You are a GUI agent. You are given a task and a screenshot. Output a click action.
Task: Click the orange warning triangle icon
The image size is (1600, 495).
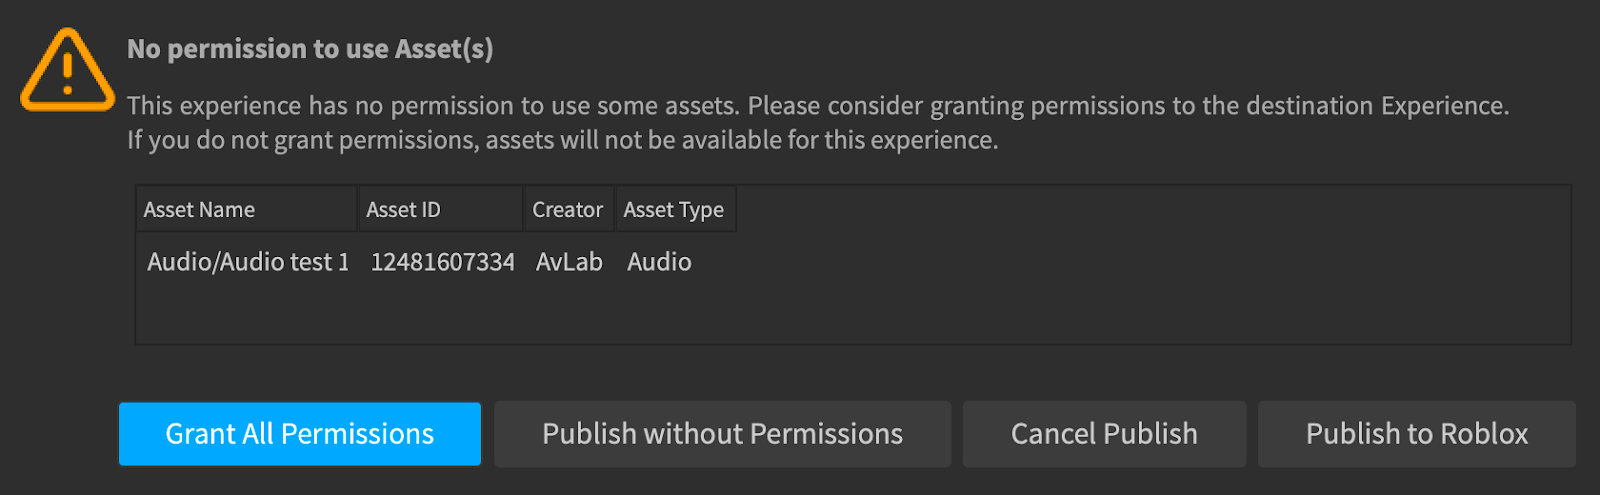pyautogui.click(x=67, y=70)
